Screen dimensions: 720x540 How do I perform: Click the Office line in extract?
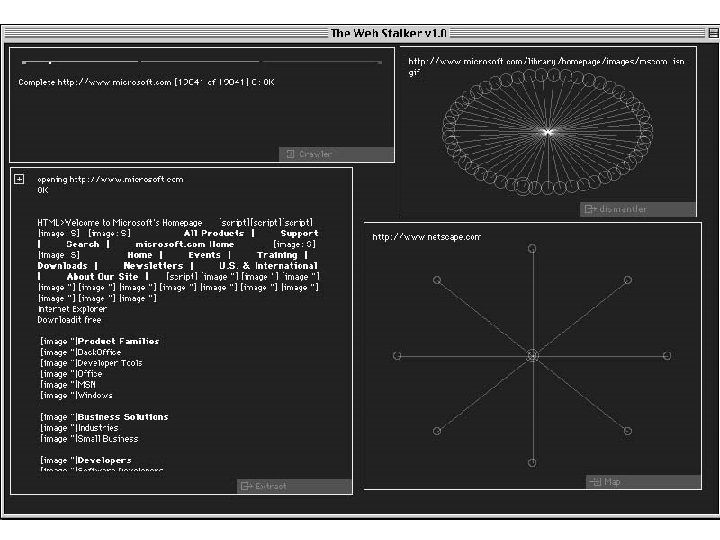(90, 374)
